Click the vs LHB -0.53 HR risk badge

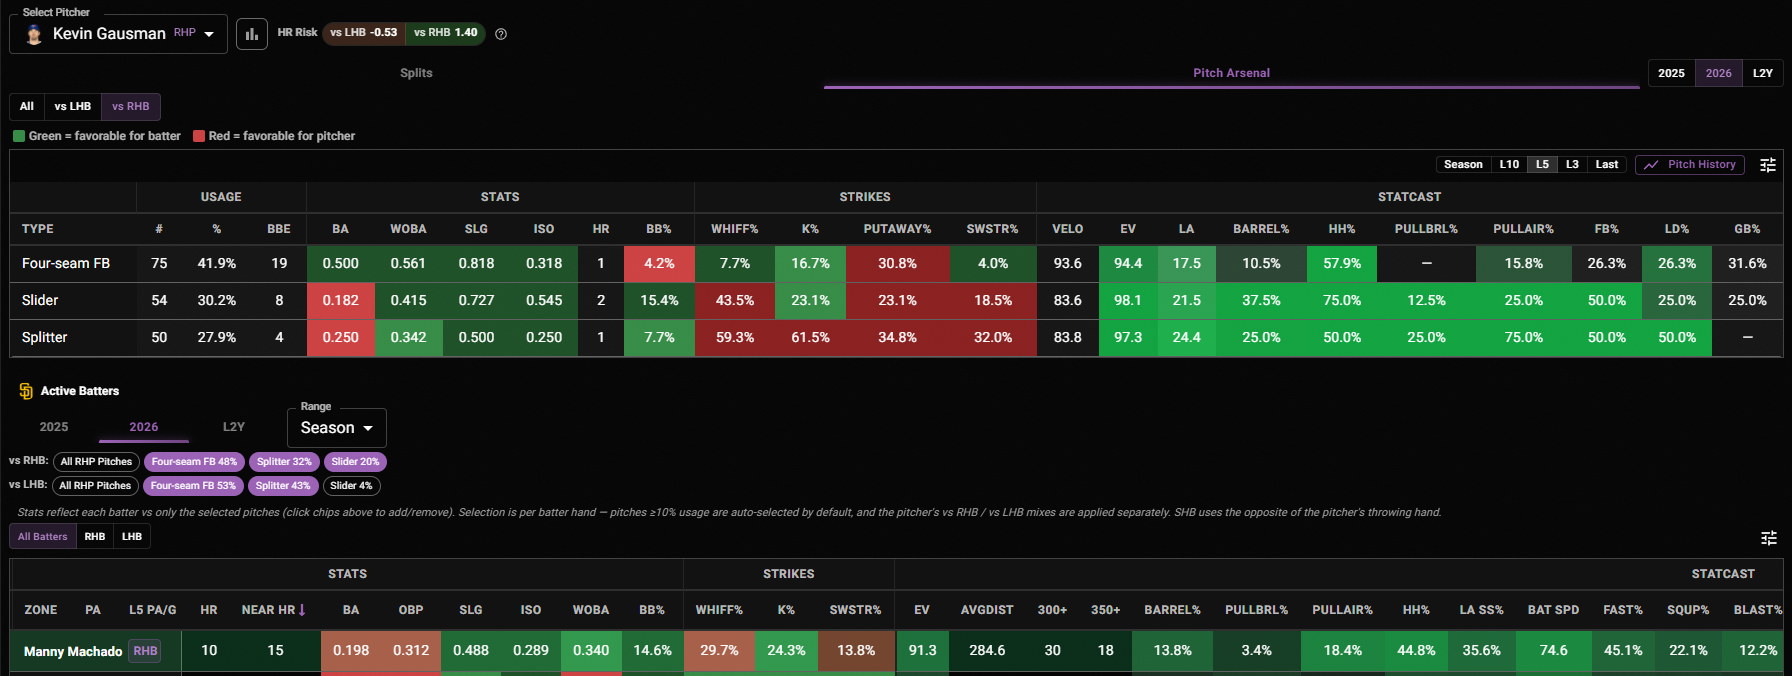pos(364,33)
